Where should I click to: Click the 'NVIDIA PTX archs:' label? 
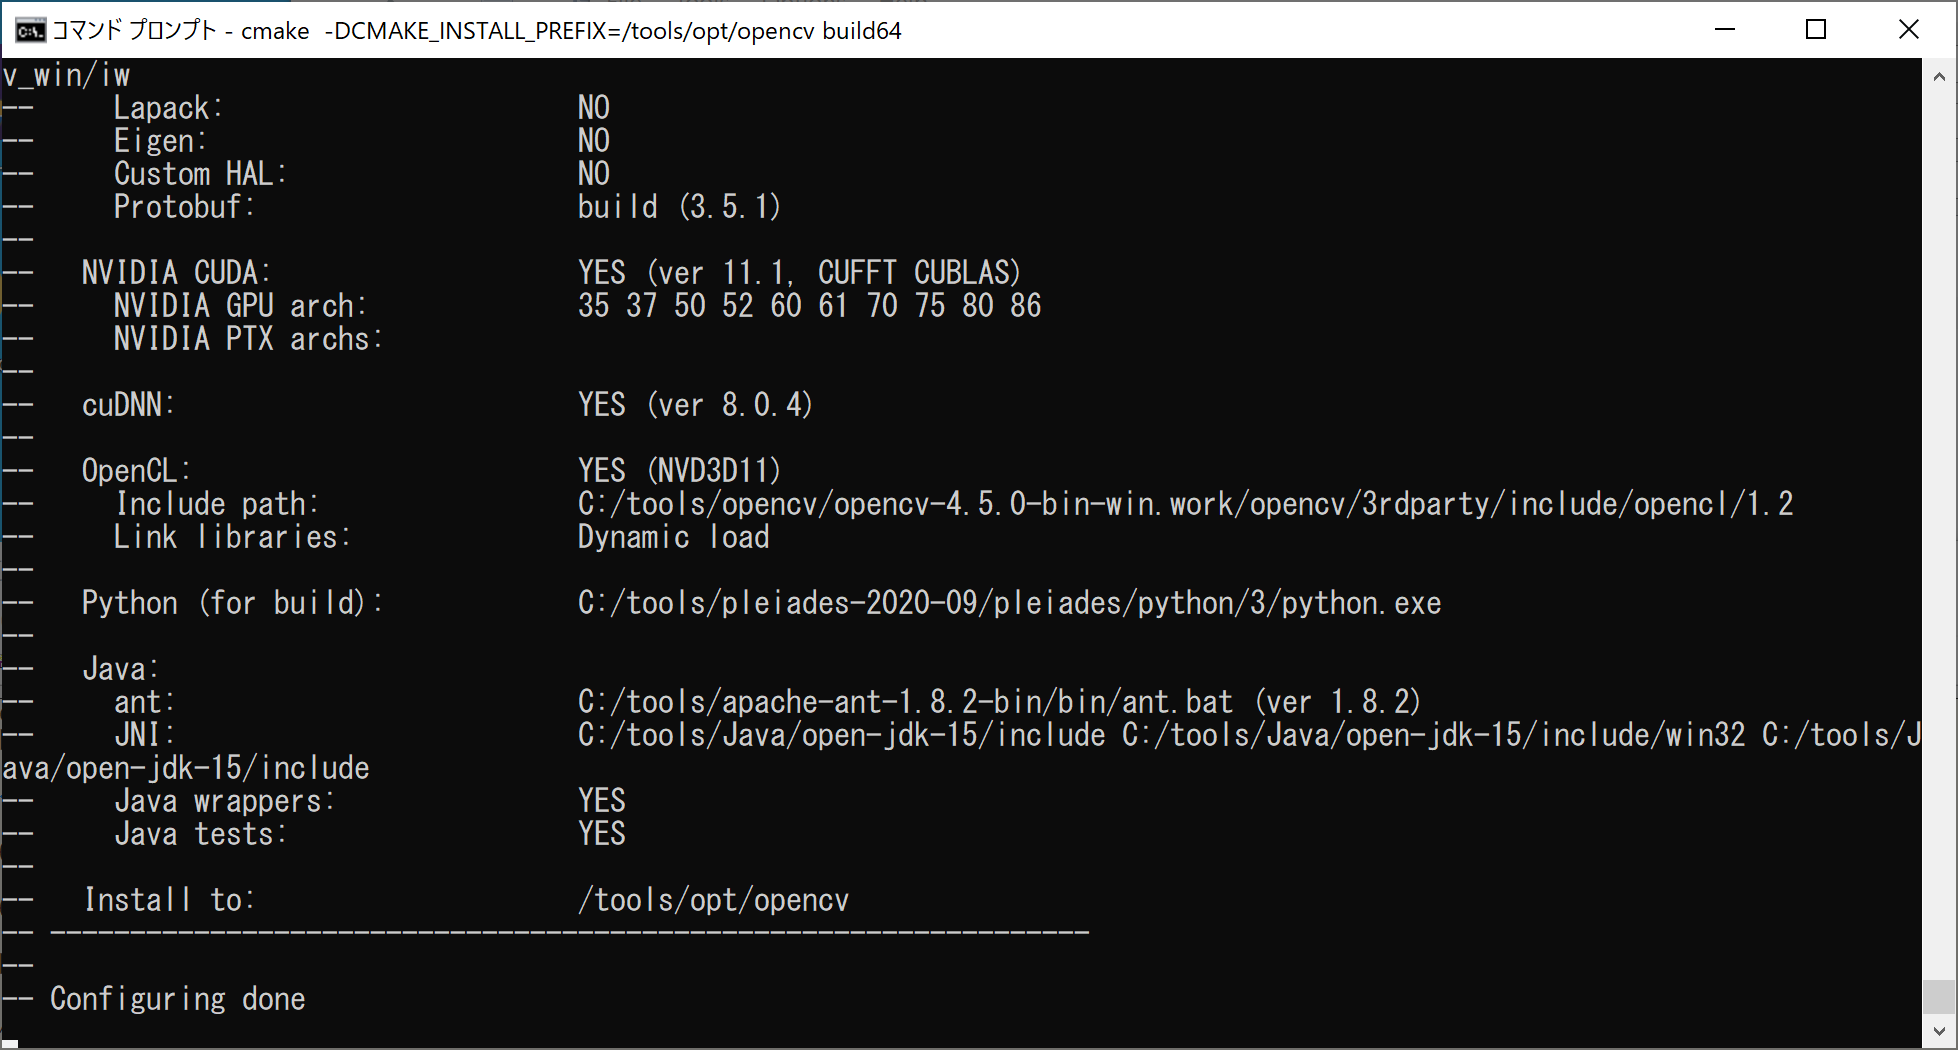pos(248,339)
